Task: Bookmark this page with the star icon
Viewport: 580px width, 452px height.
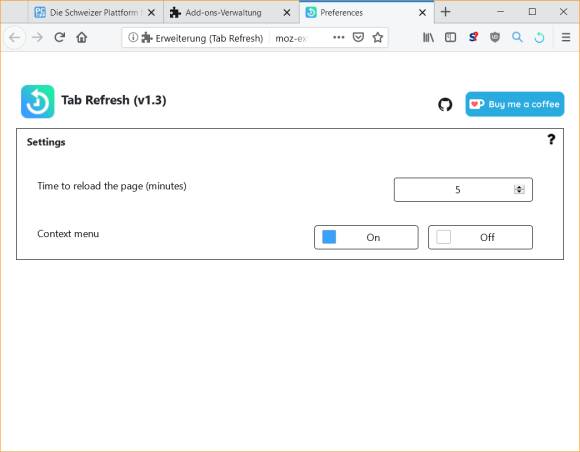Action: pyautogui.click(x=378, y=37)
